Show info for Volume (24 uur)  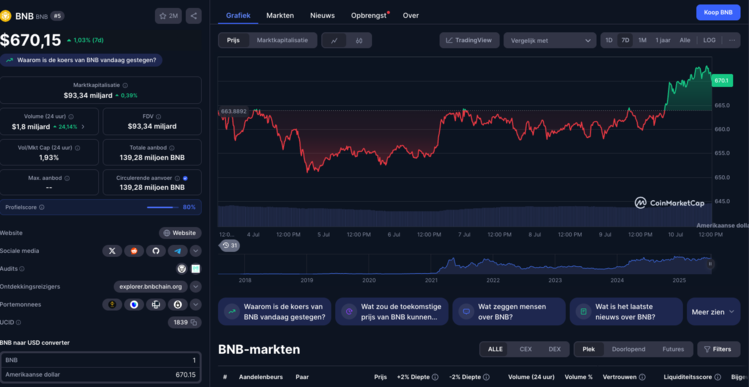71,116
